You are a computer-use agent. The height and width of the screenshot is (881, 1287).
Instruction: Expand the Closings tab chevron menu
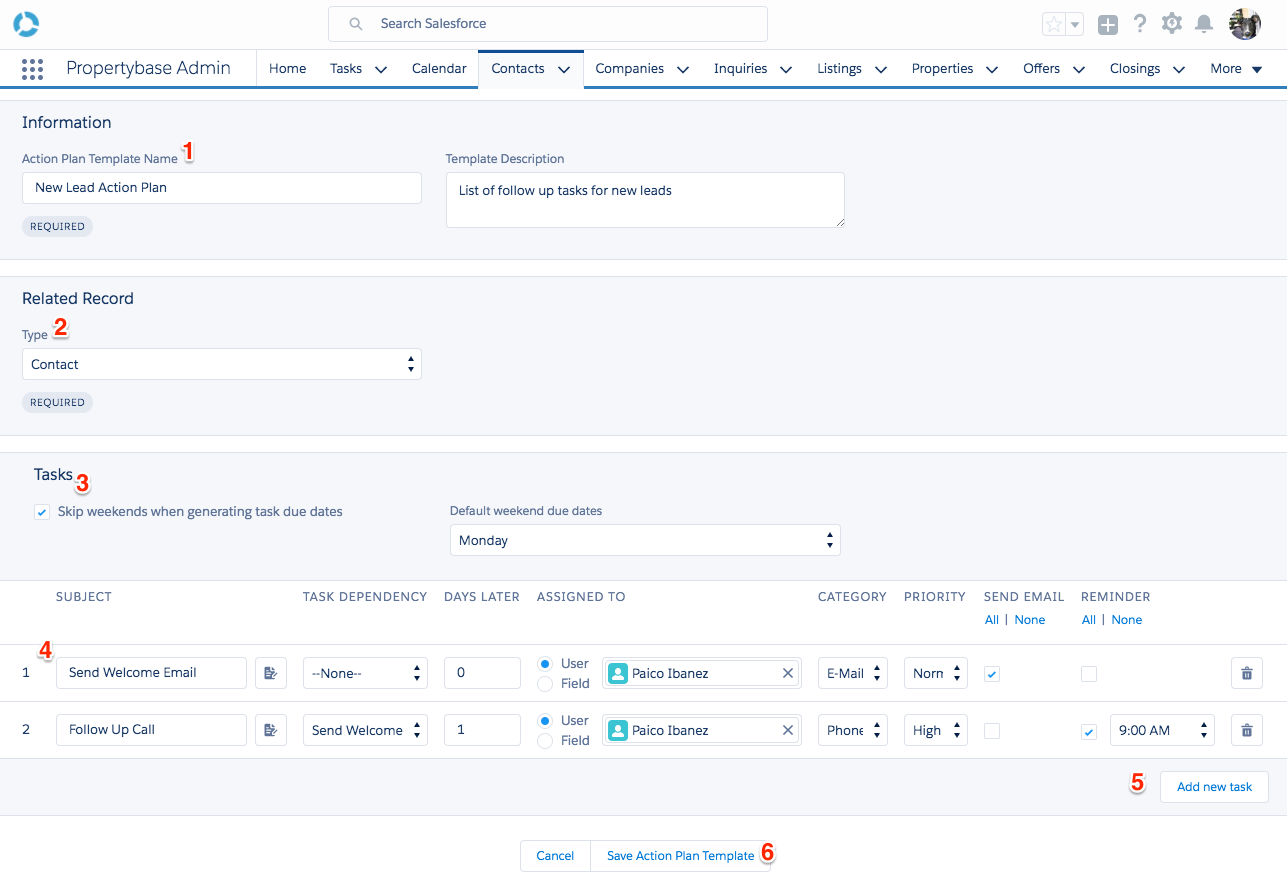tap(1179, 70)
